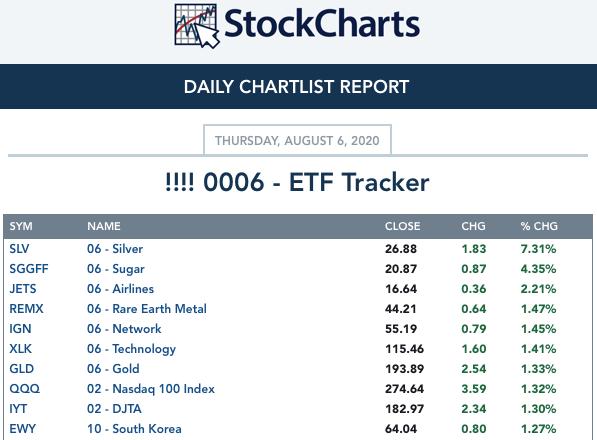
Task: Click the StockCharts wordmark text
Action: point(322,24)
